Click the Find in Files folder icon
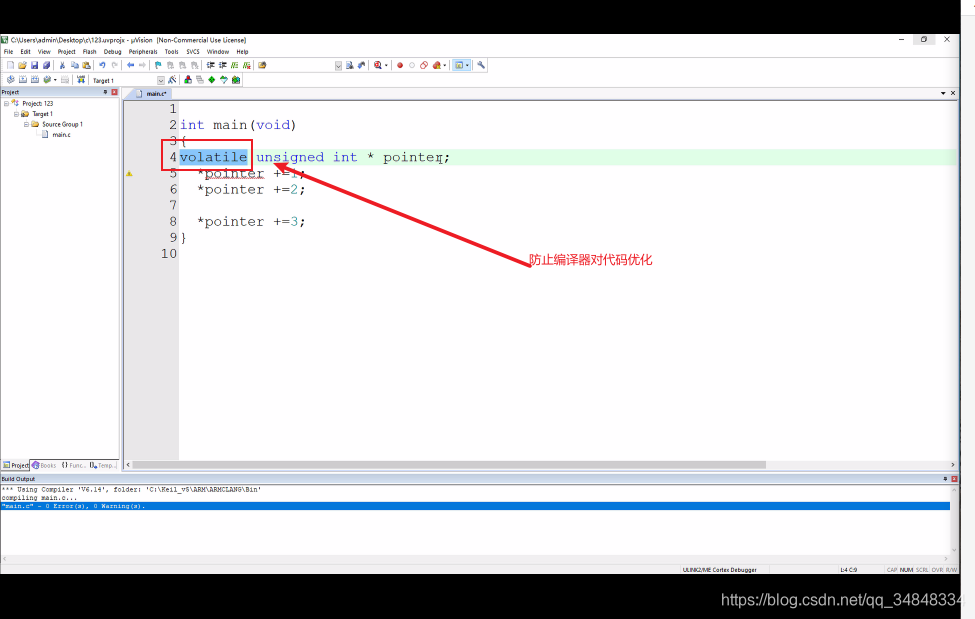 (262, 65)
